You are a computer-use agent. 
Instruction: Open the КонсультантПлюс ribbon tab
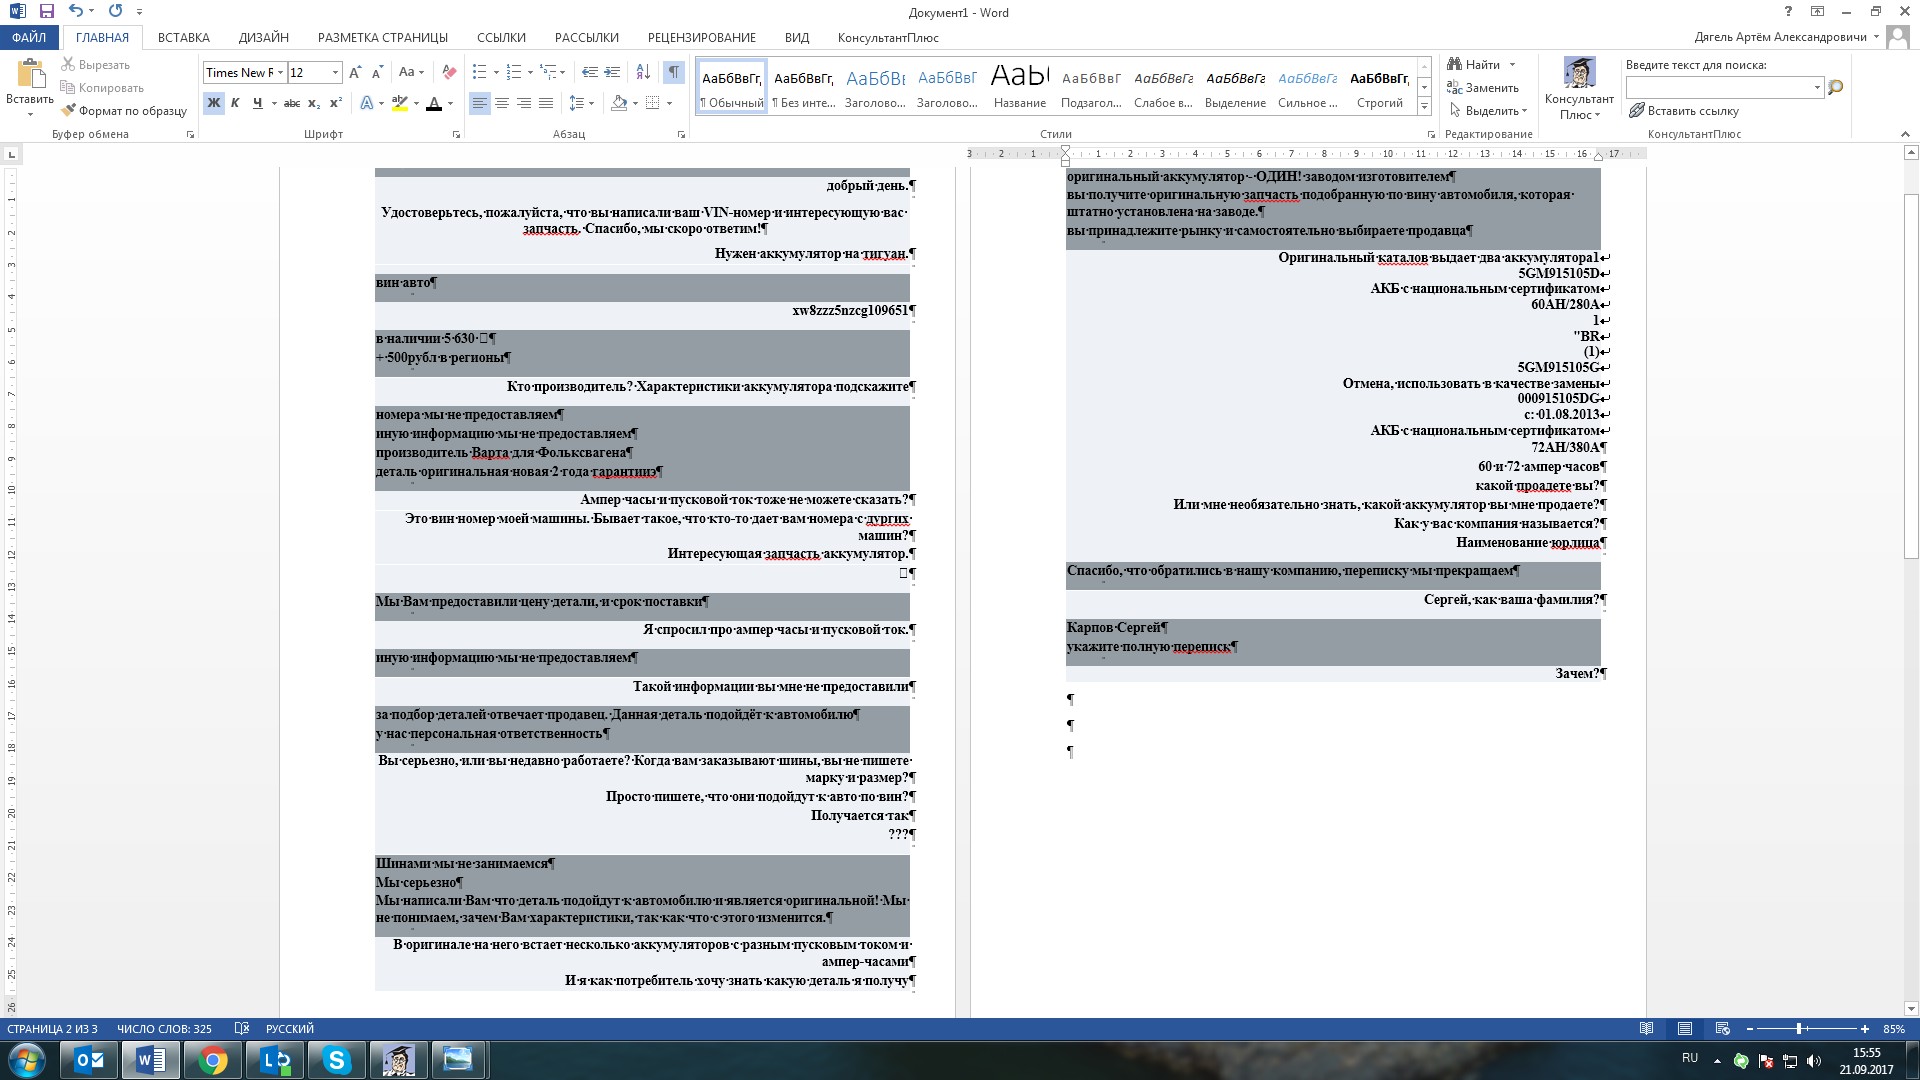pyautogui.click(x=888, y=37)
